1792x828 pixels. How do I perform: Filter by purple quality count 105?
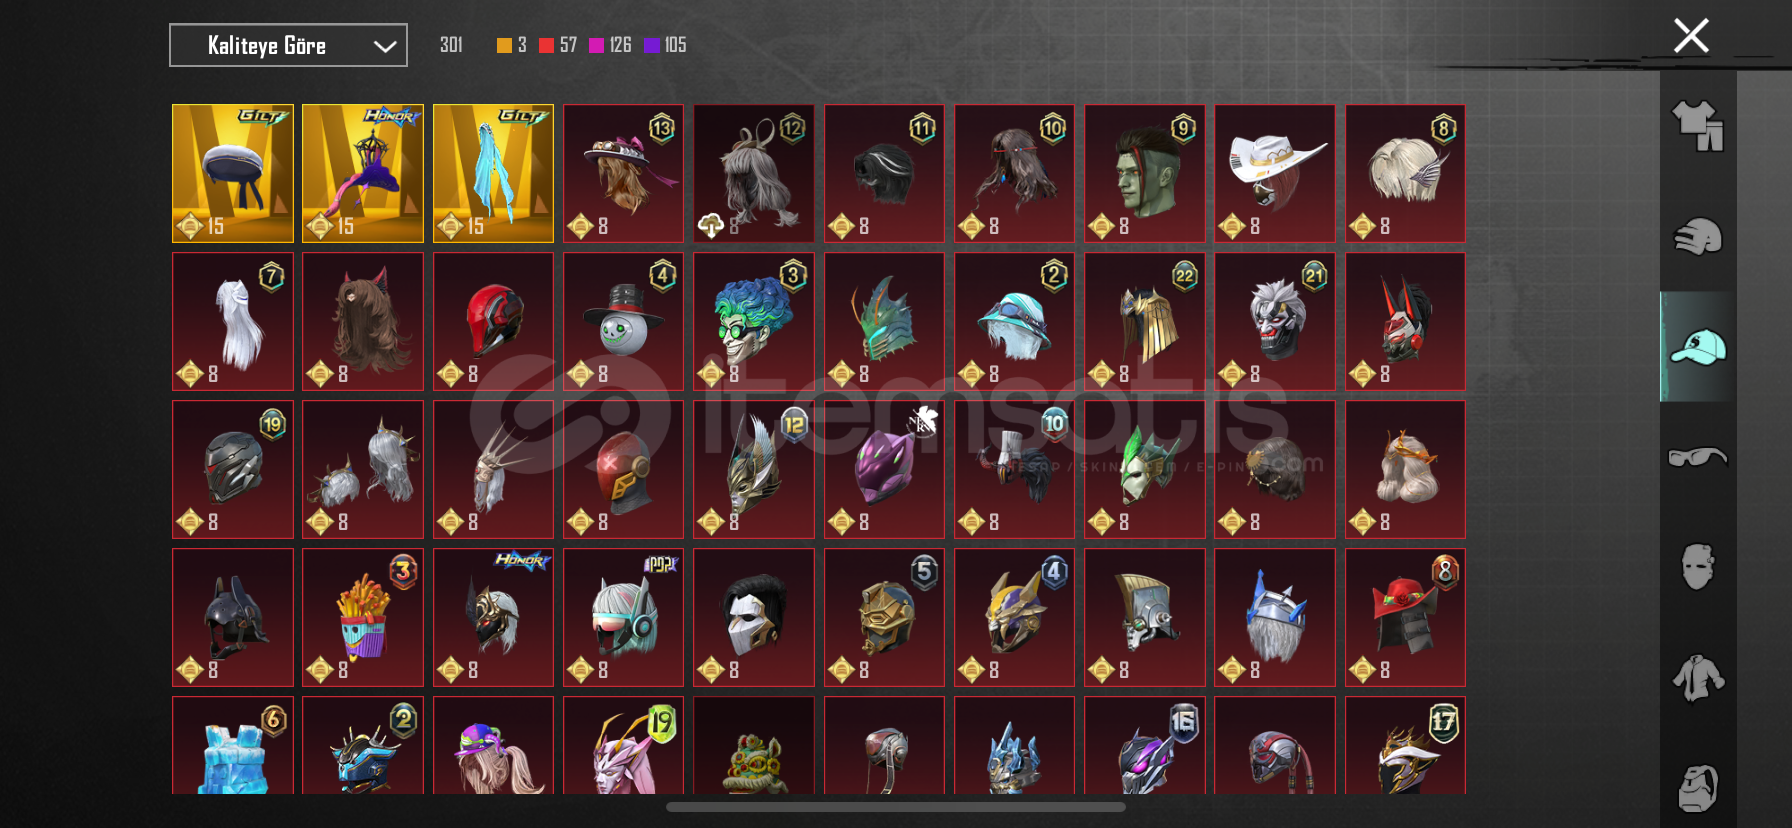point(665,45)
